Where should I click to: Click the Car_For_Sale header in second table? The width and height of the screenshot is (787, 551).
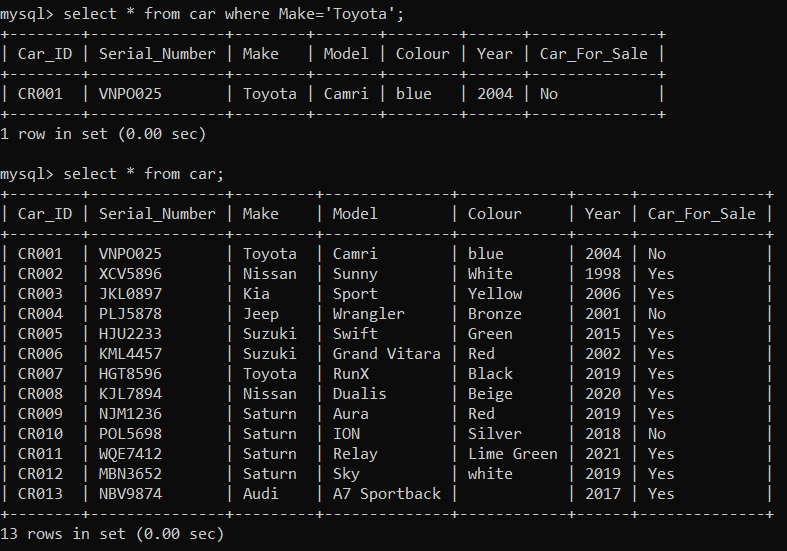pyautogui.click(x=702, y=214)
